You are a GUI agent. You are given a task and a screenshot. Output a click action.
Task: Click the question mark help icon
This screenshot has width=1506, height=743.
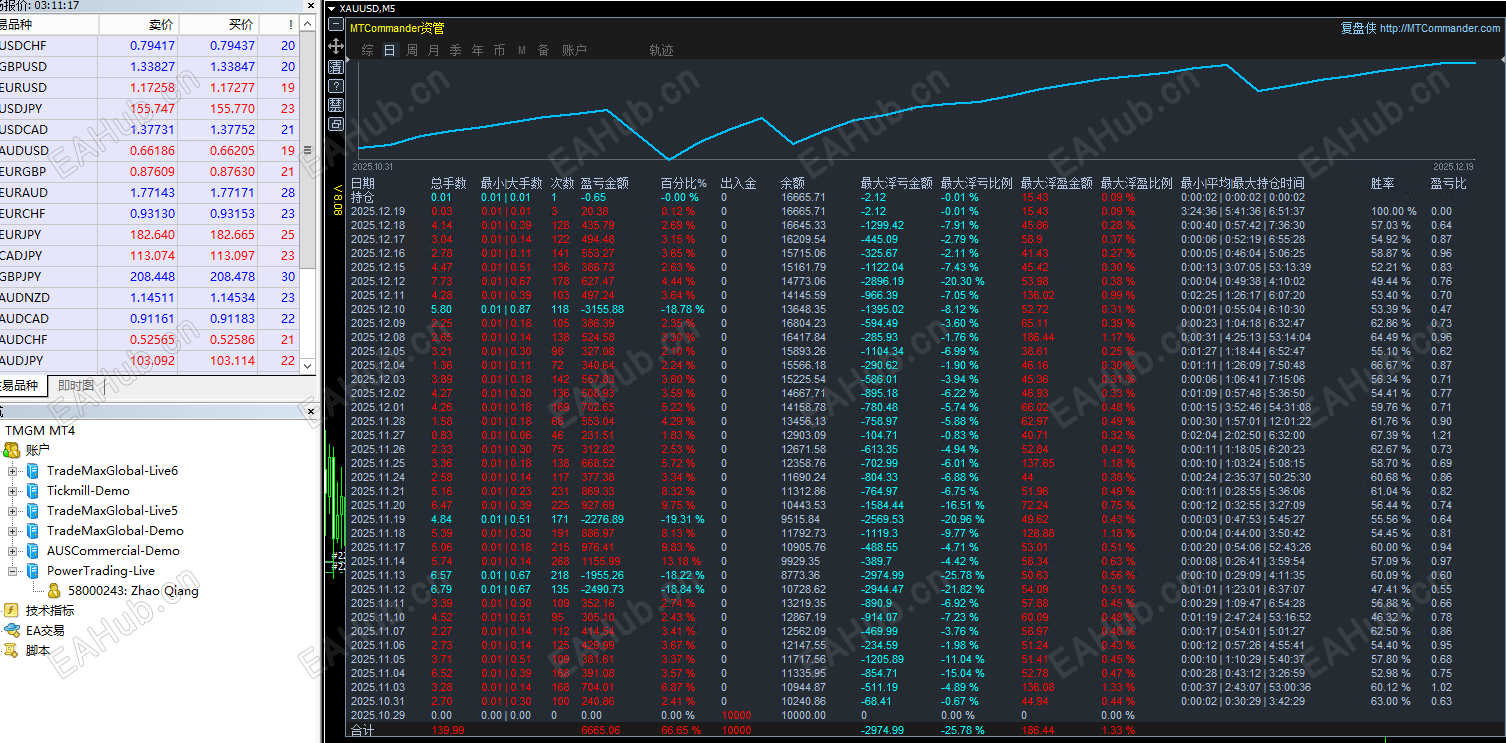click(336, 86)
